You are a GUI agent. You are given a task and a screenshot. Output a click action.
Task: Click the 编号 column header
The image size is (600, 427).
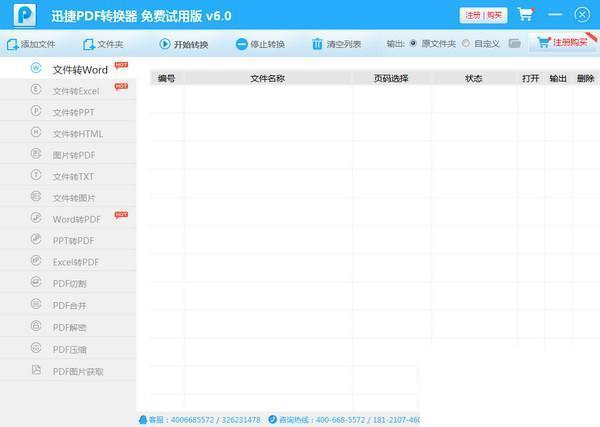[166, 78]
